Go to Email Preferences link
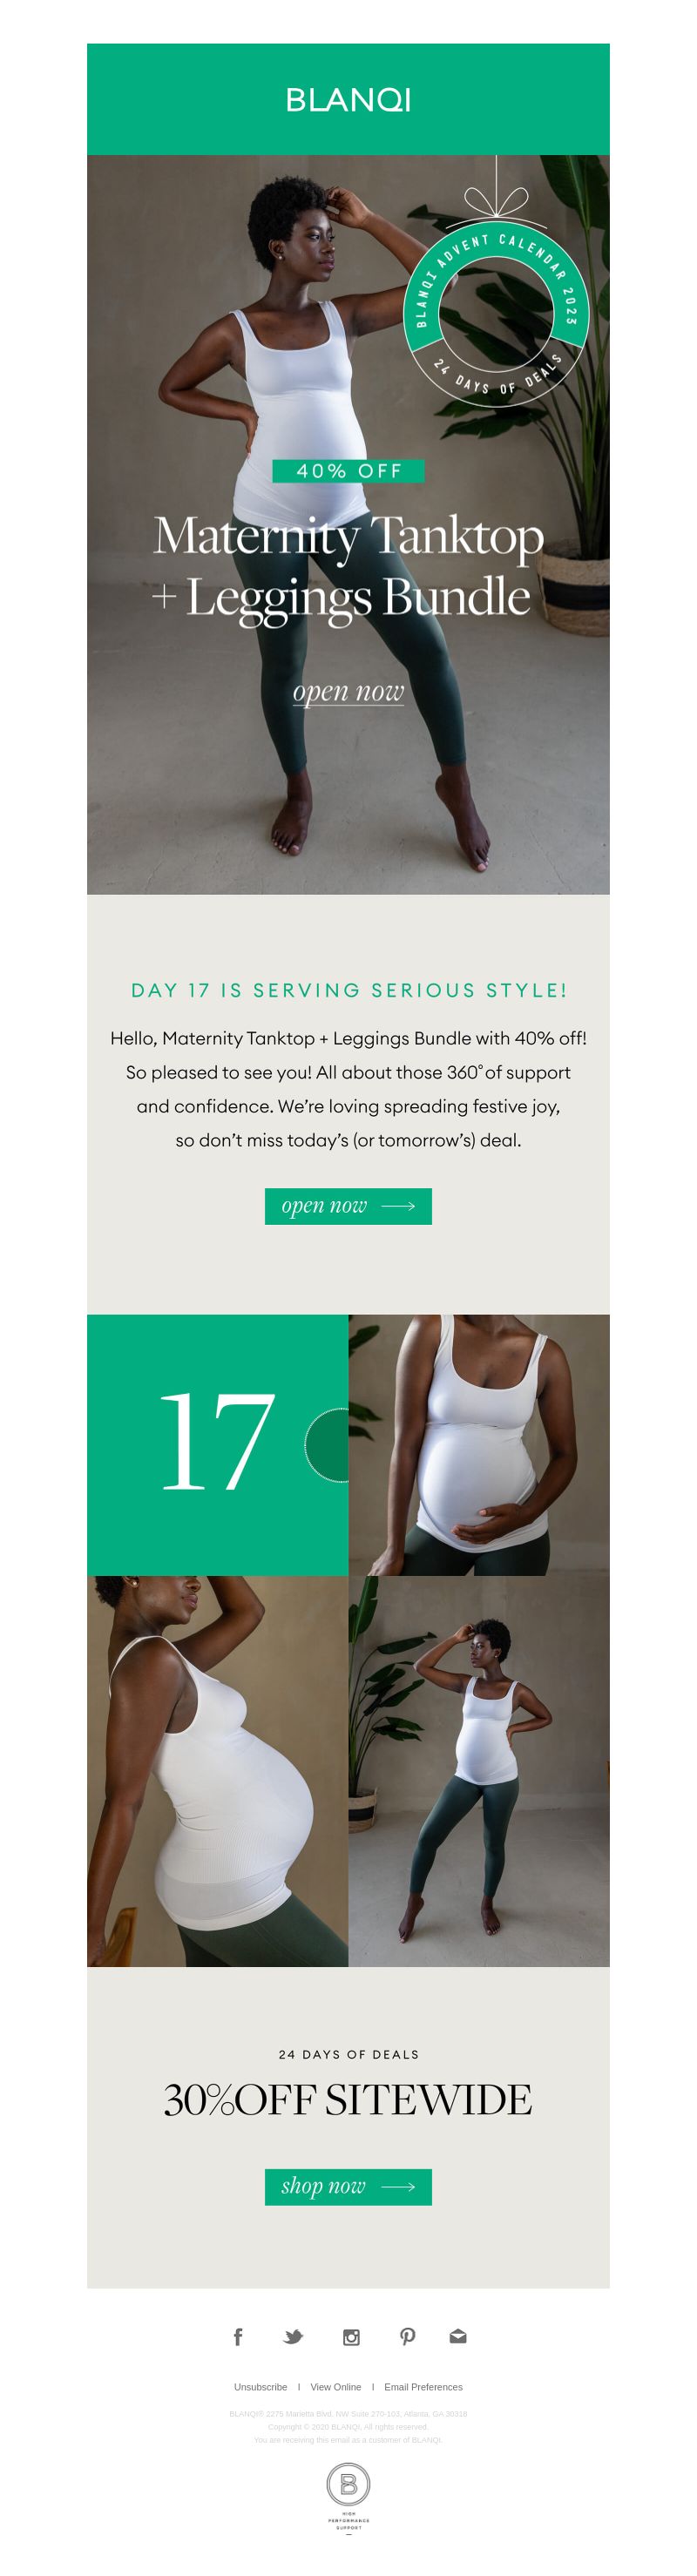This screenshot has height=2576, width=697. pos(423,2387)
